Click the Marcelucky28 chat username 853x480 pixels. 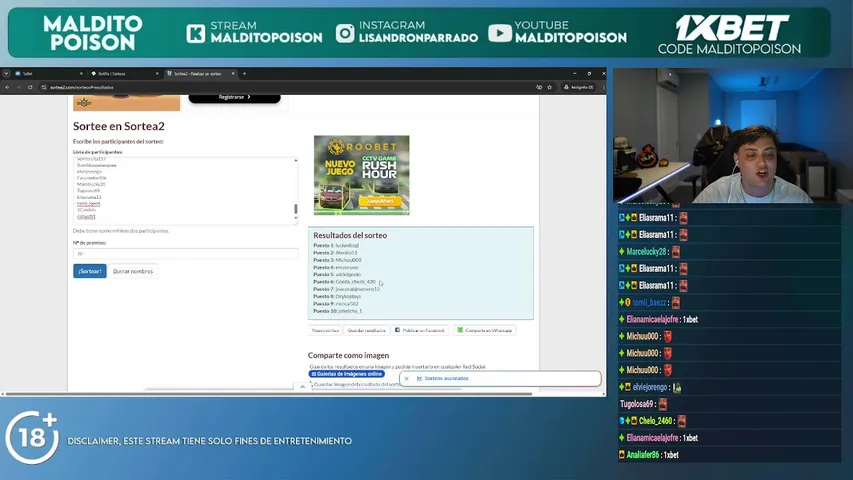tap(646, 251)
